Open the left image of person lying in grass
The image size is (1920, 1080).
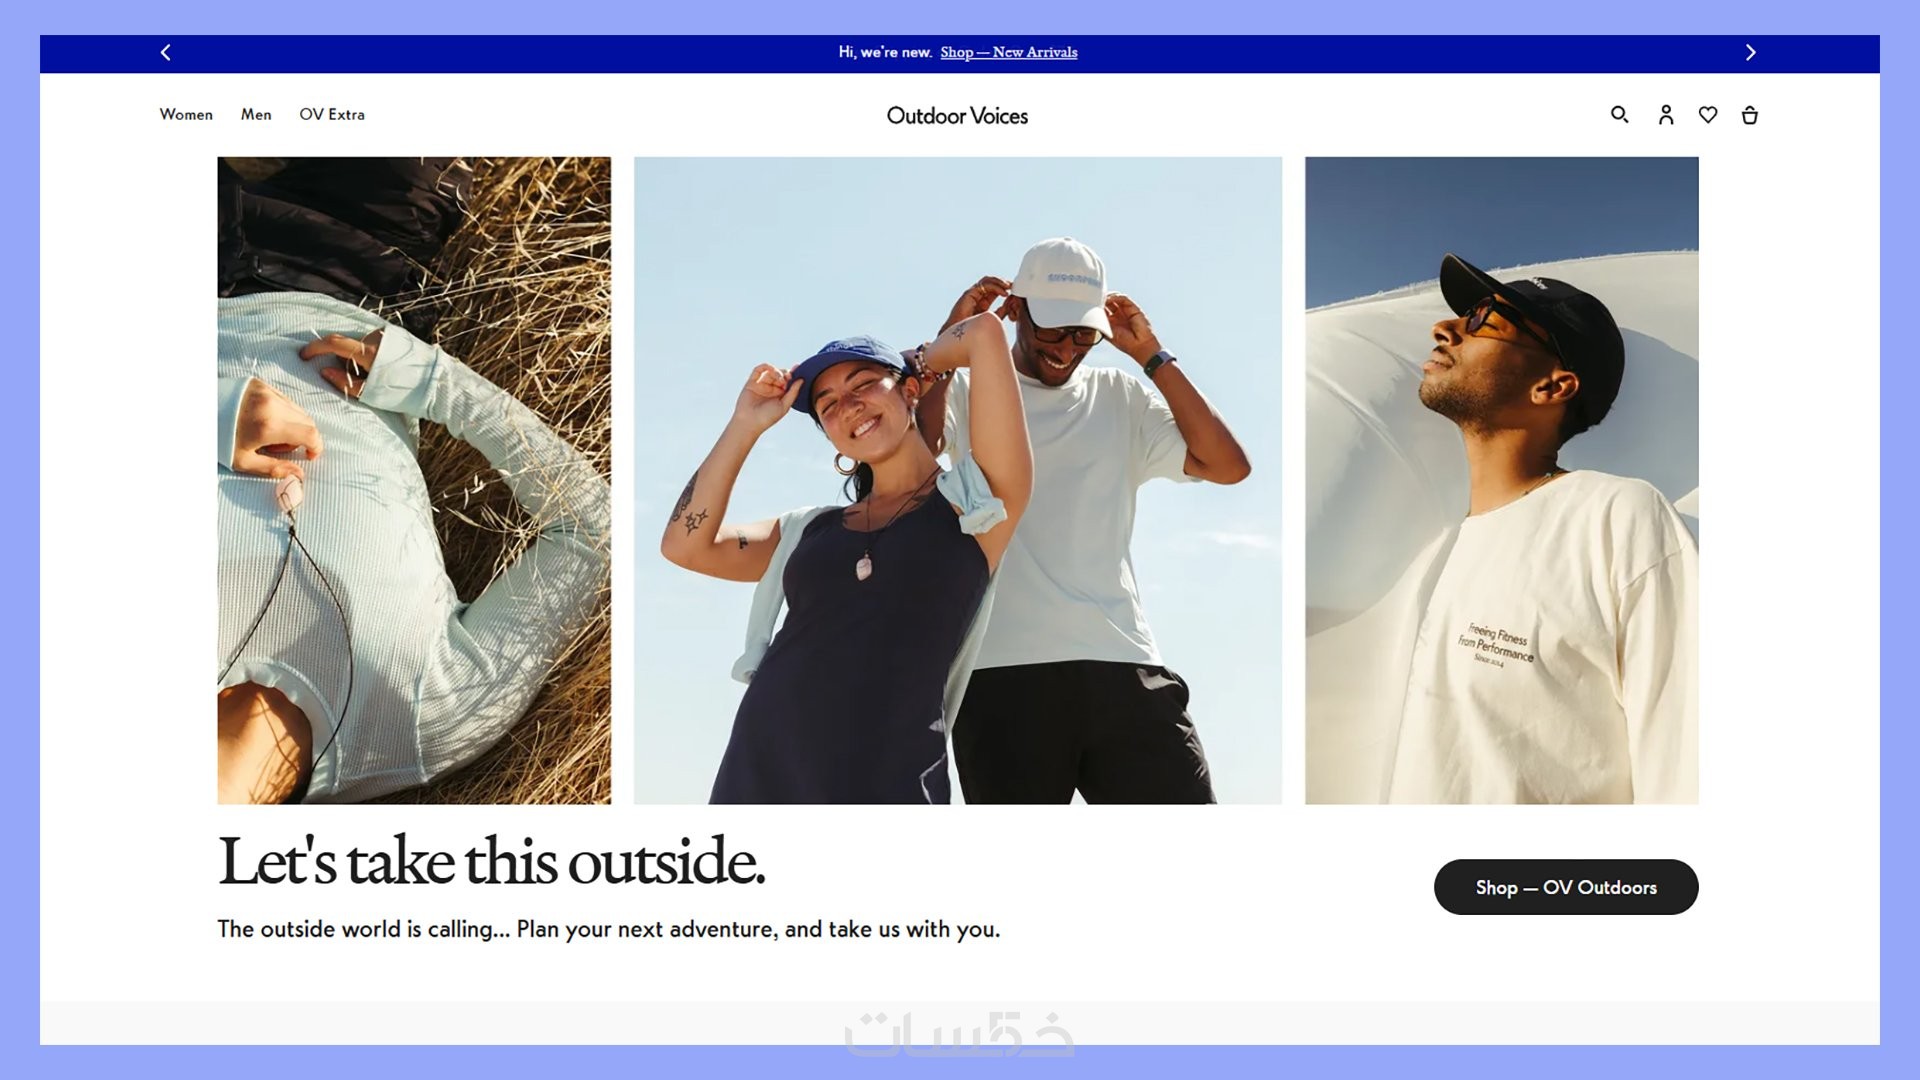(414, 480)
